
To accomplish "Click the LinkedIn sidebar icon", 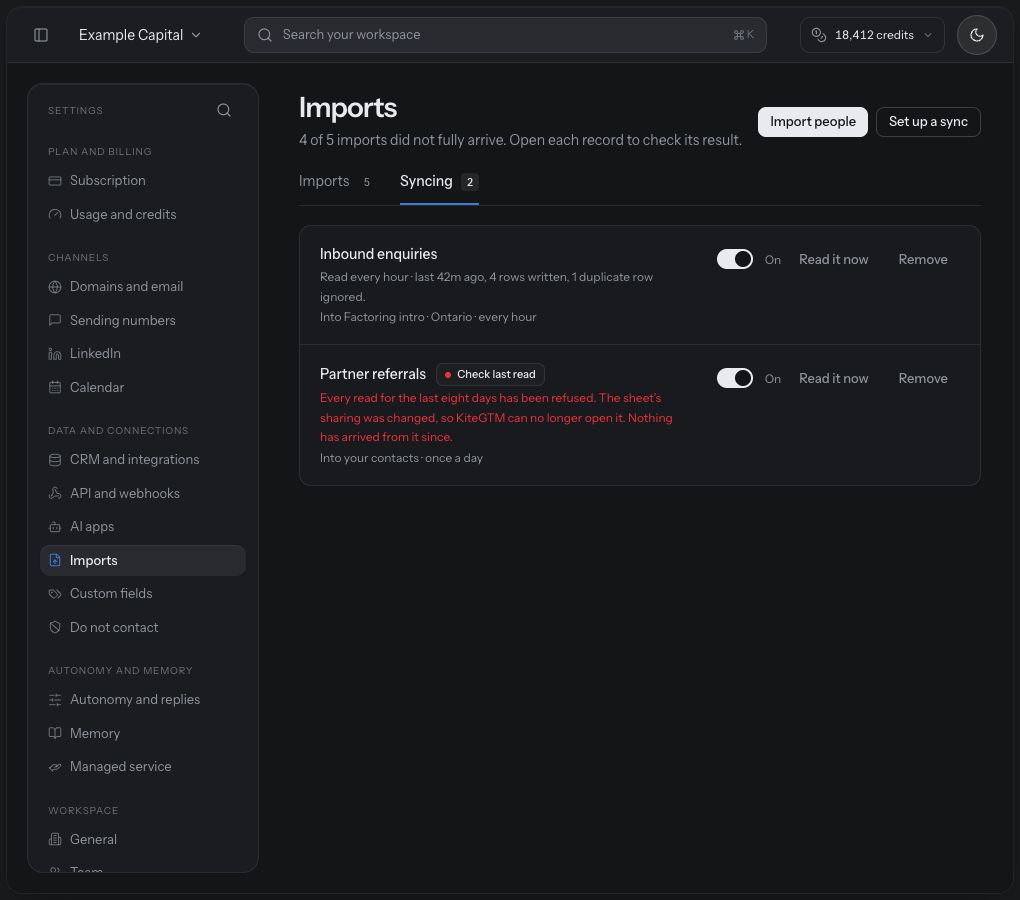I will (55, 354).
